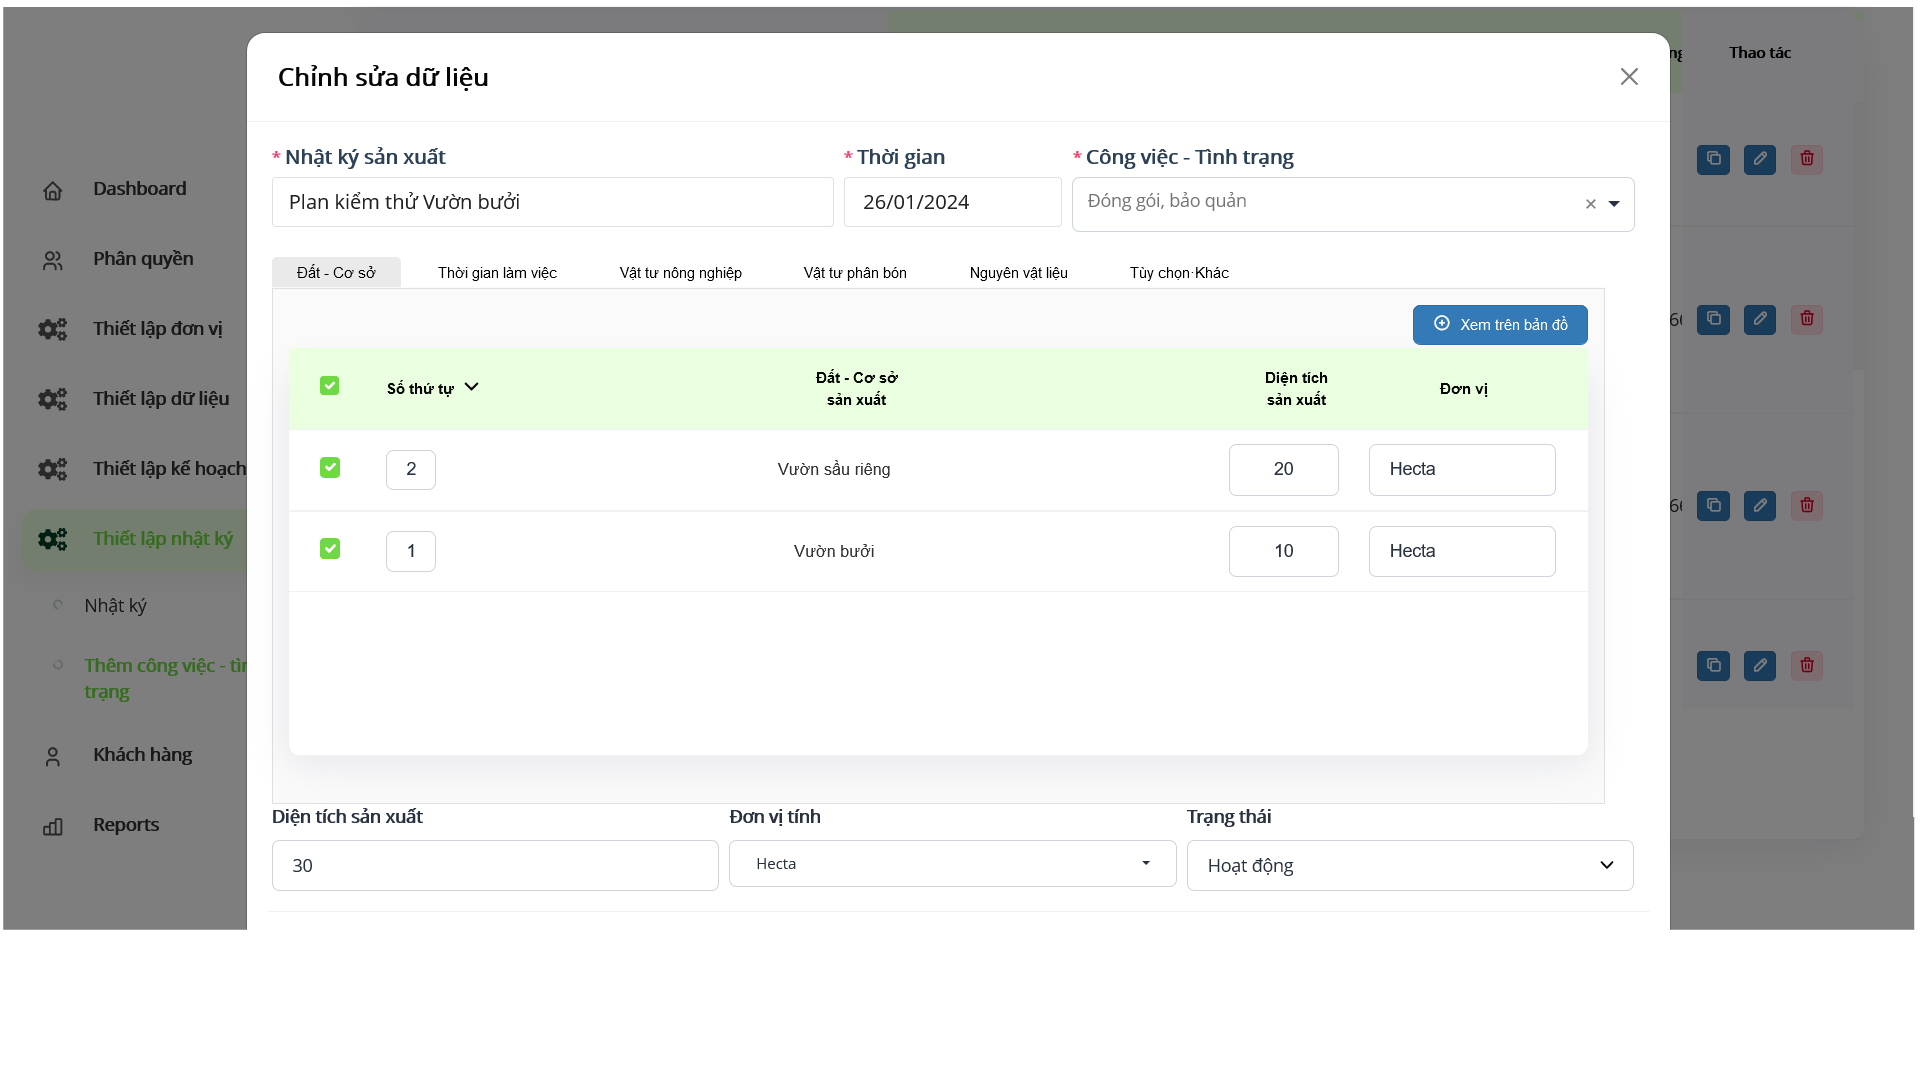Click the first row copy icon
This screenshot has width=1920, height=1080.
(1713, 159)
